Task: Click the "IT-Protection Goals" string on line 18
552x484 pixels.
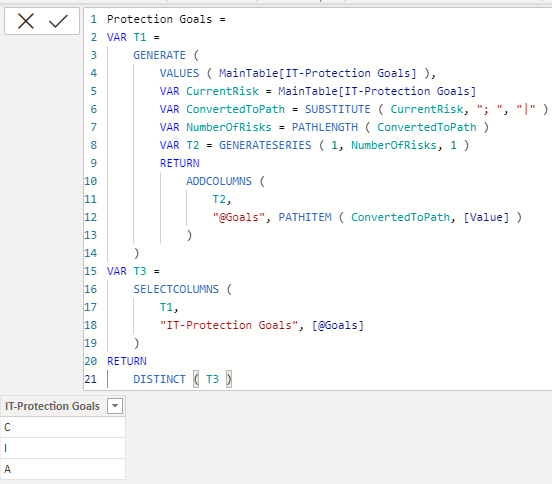Action: click(229, 325)
